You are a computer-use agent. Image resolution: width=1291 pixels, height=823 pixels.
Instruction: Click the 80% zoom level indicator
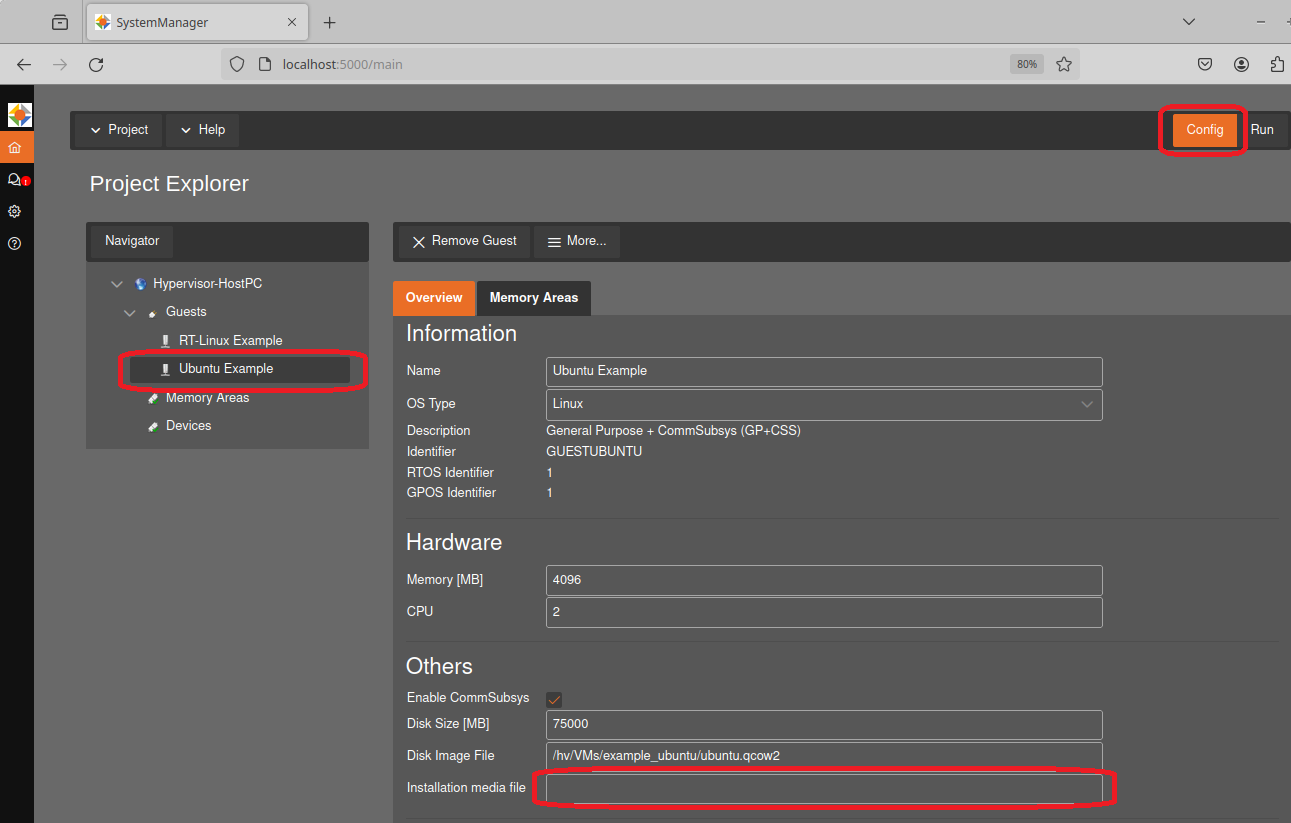coord(1026,64)
